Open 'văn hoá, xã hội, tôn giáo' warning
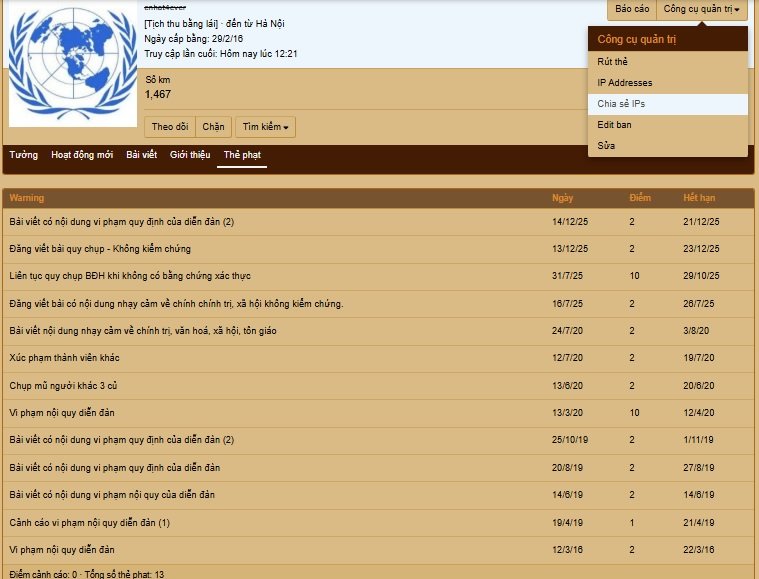 [143, 331]
